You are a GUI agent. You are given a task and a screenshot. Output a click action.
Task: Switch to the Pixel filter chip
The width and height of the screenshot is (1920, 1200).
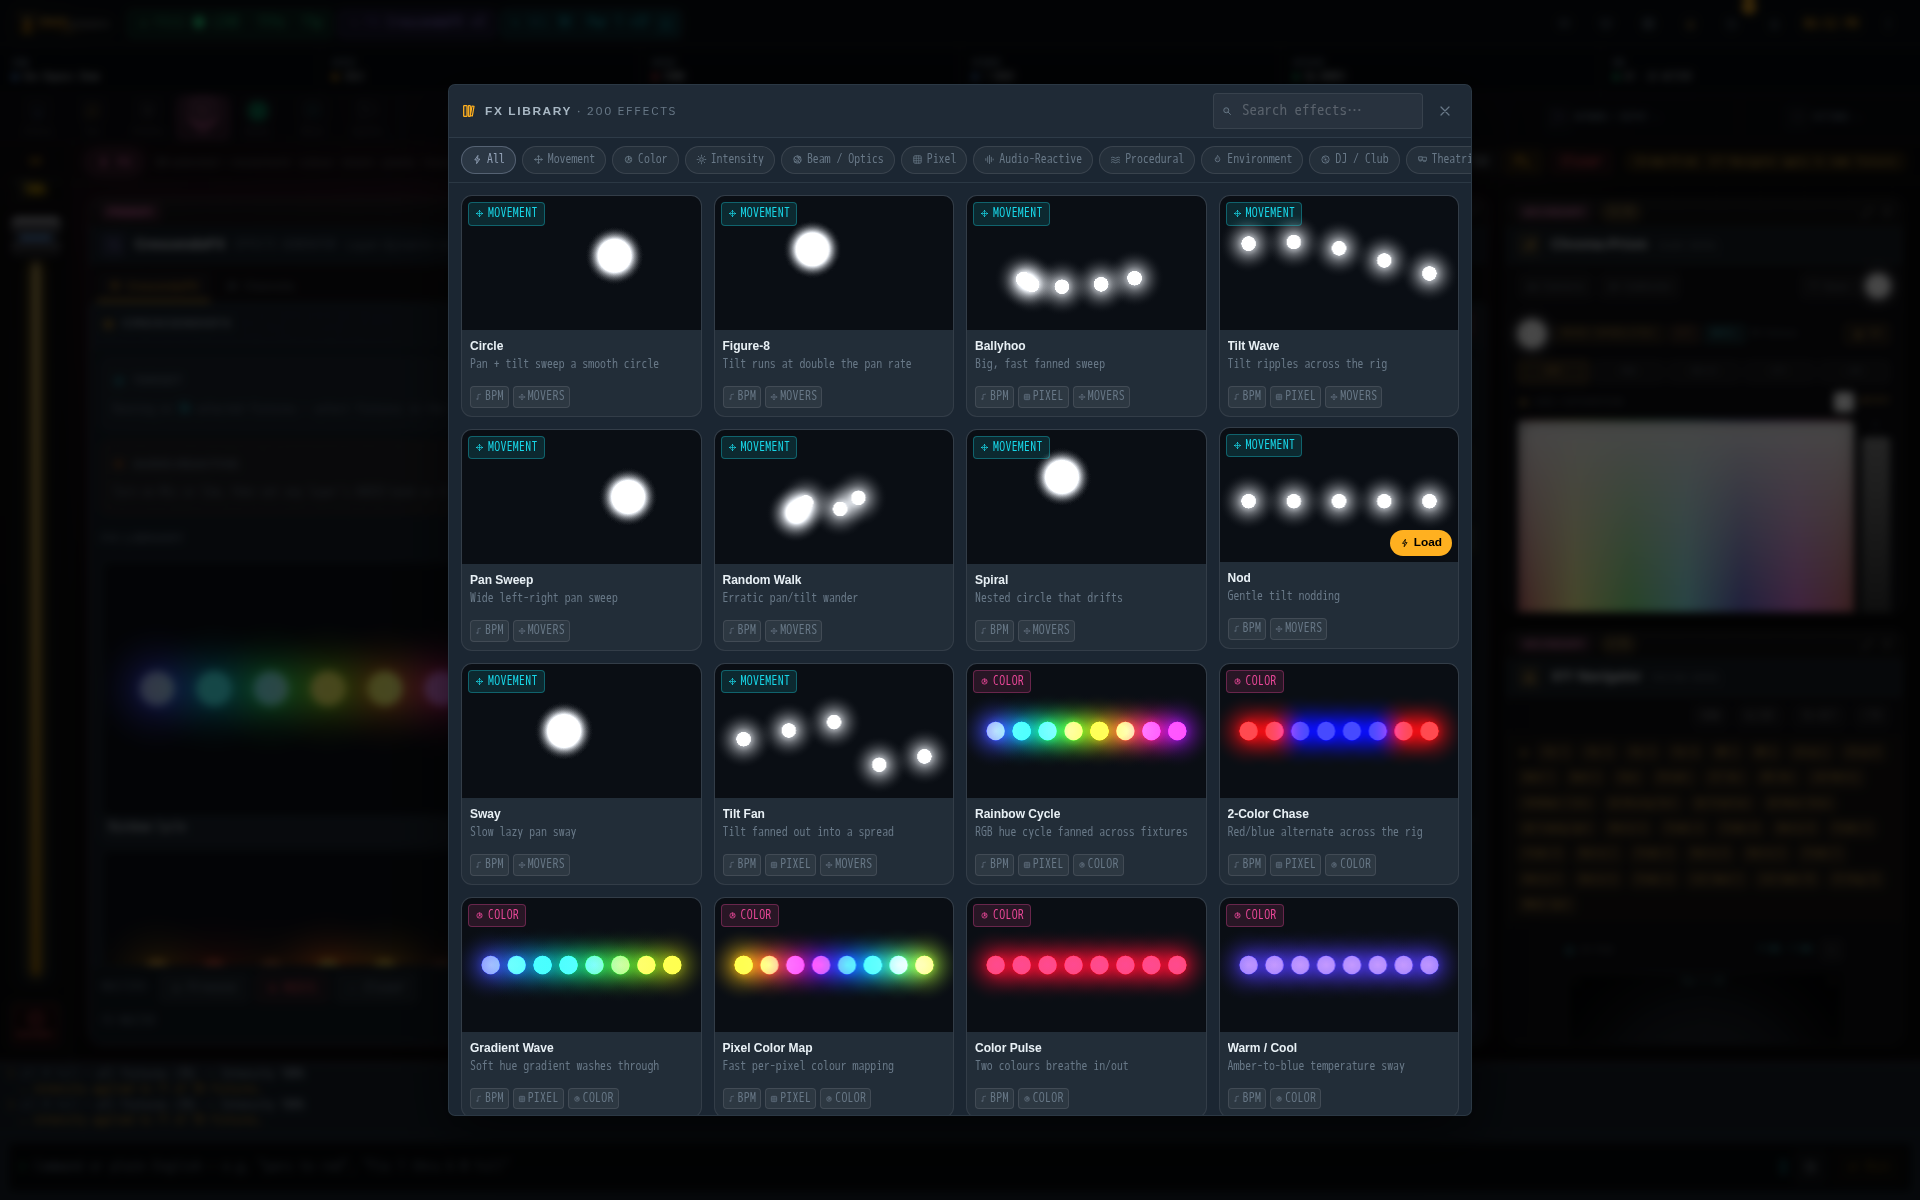click(934, 160)
